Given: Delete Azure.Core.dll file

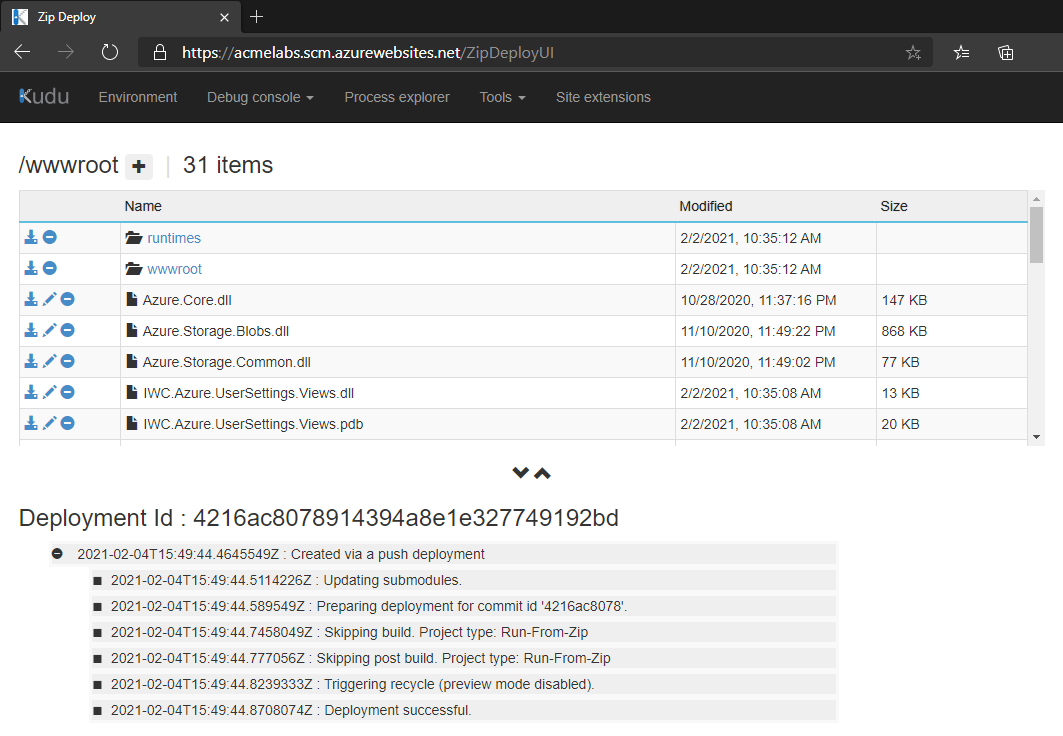Looking at the screenshot, I should pyautogui.click(x=68, y=300).
